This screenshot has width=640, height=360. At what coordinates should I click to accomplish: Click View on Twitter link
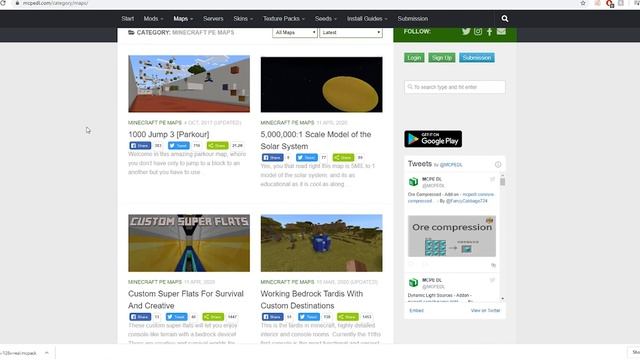(485, 311)
